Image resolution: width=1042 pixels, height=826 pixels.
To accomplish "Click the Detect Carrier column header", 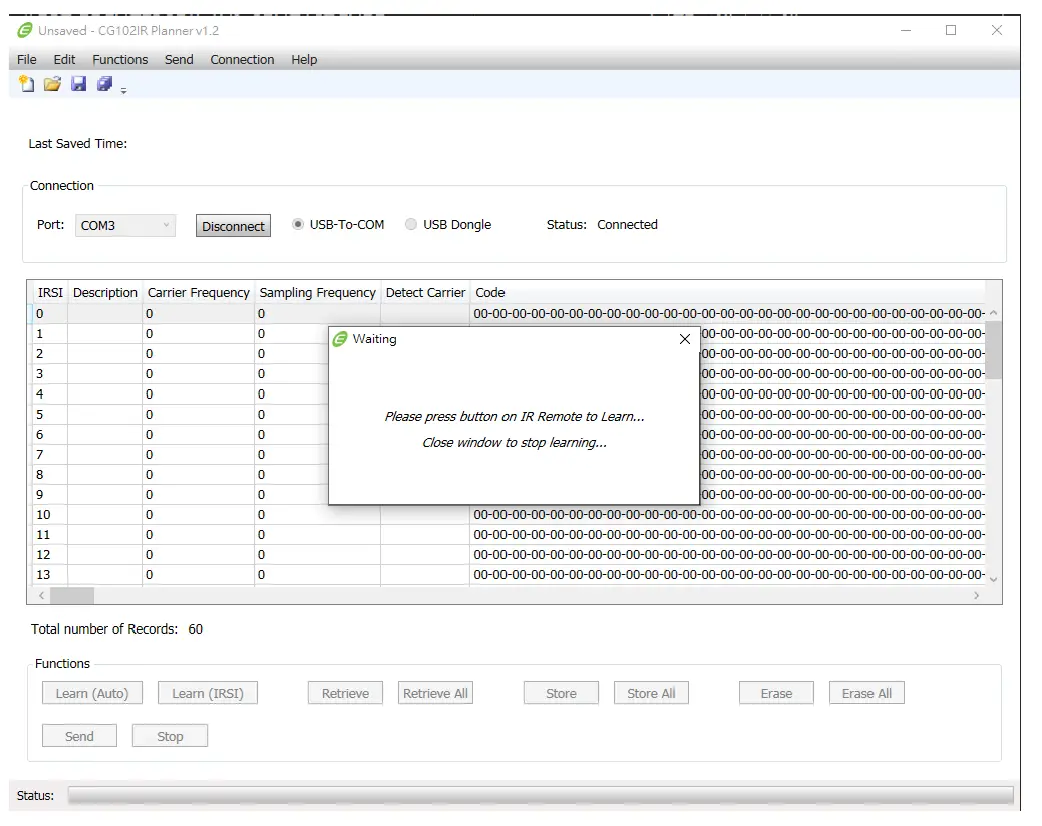I will tap(425, 292).
